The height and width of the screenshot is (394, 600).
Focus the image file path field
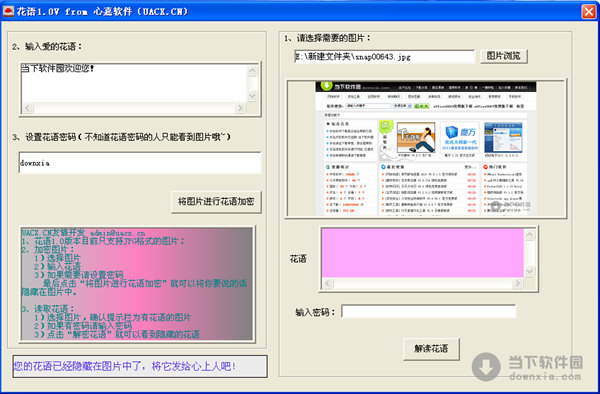point(385,57)
